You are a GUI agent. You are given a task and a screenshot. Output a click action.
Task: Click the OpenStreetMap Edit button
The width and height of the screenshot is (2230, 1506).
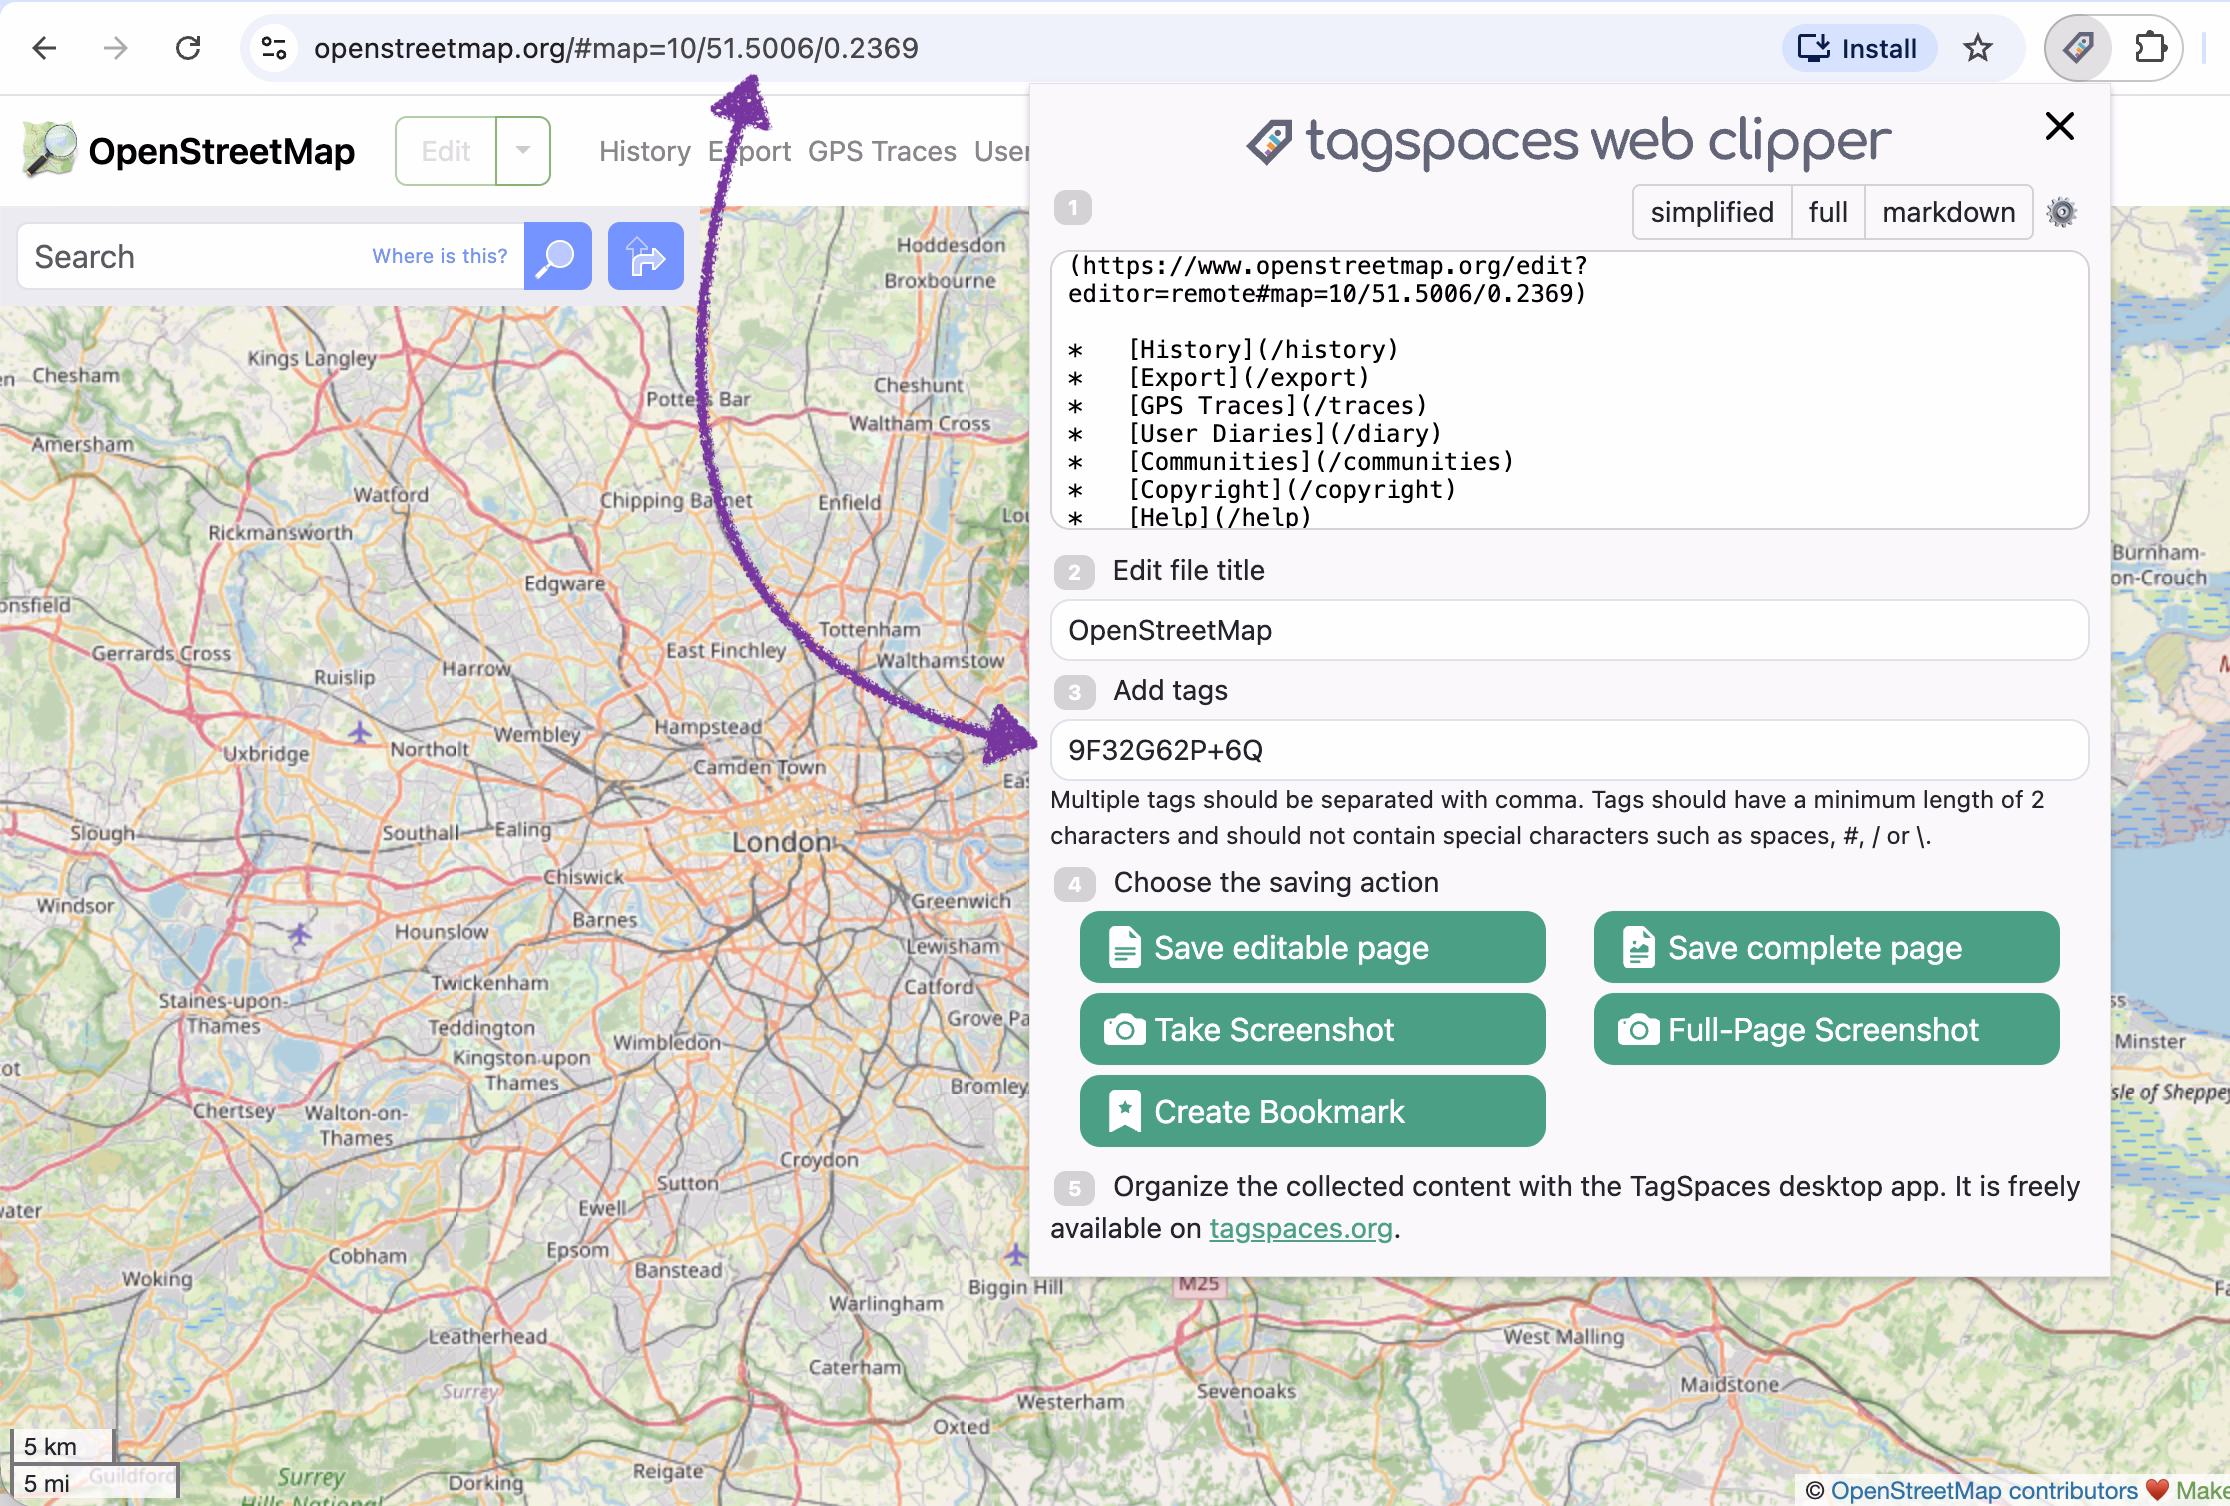click(x=446, y=151)
